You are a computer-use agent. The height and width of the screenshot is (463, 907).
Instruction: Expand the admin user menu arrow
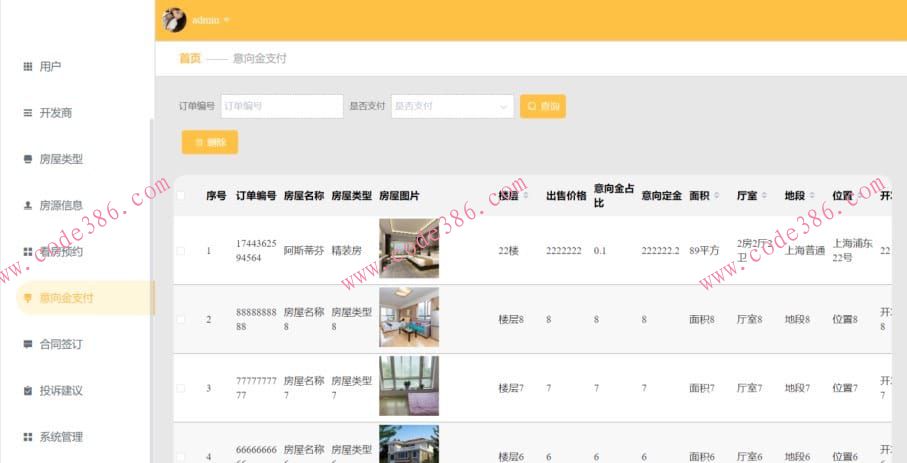tap(226, 20)
